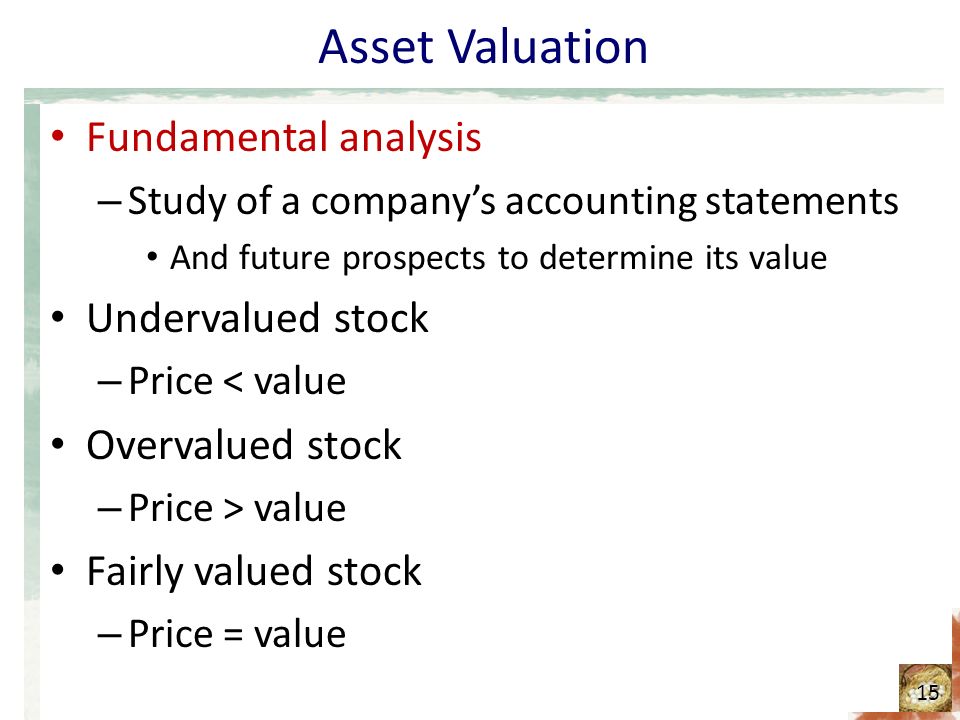Click the green watercolor divider bar under title
This screenshot has width=960, height=720.
coord(484,95)
